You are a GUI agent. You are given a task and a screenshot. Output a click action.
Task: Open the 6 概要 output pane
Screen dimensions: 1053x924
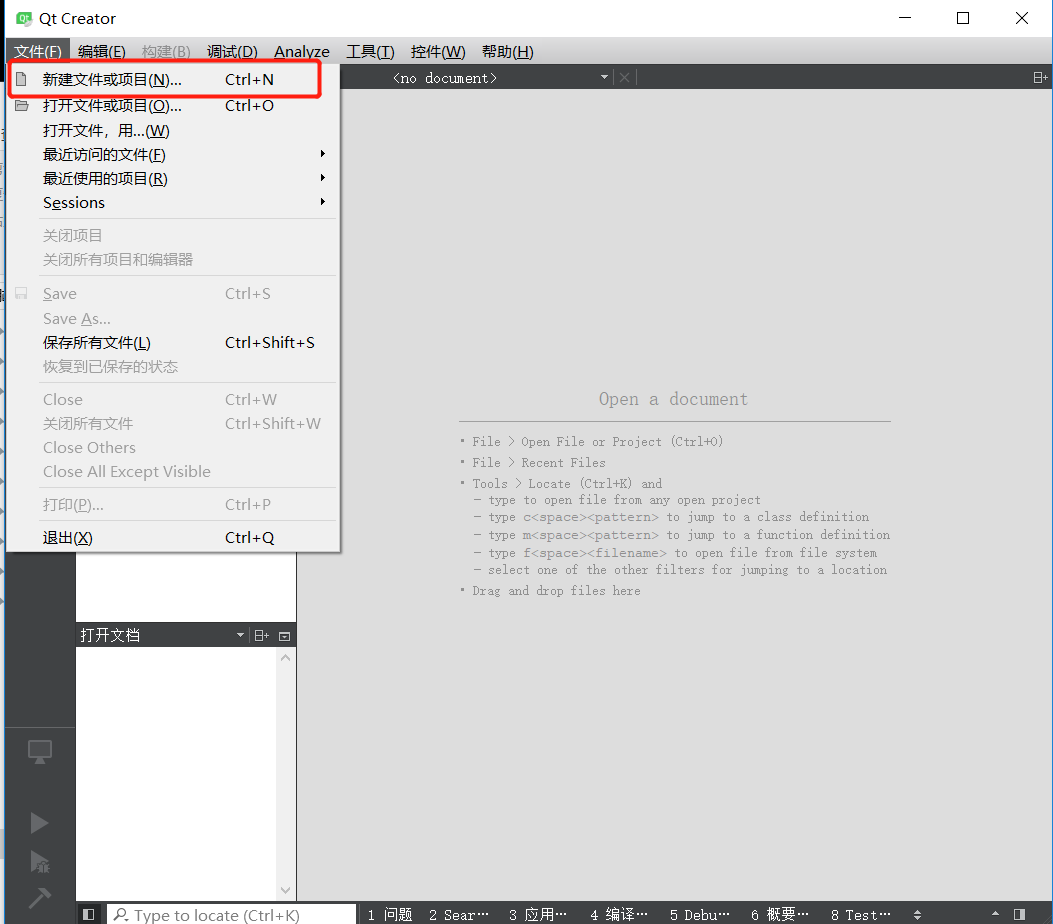click(x=780, y=915)
